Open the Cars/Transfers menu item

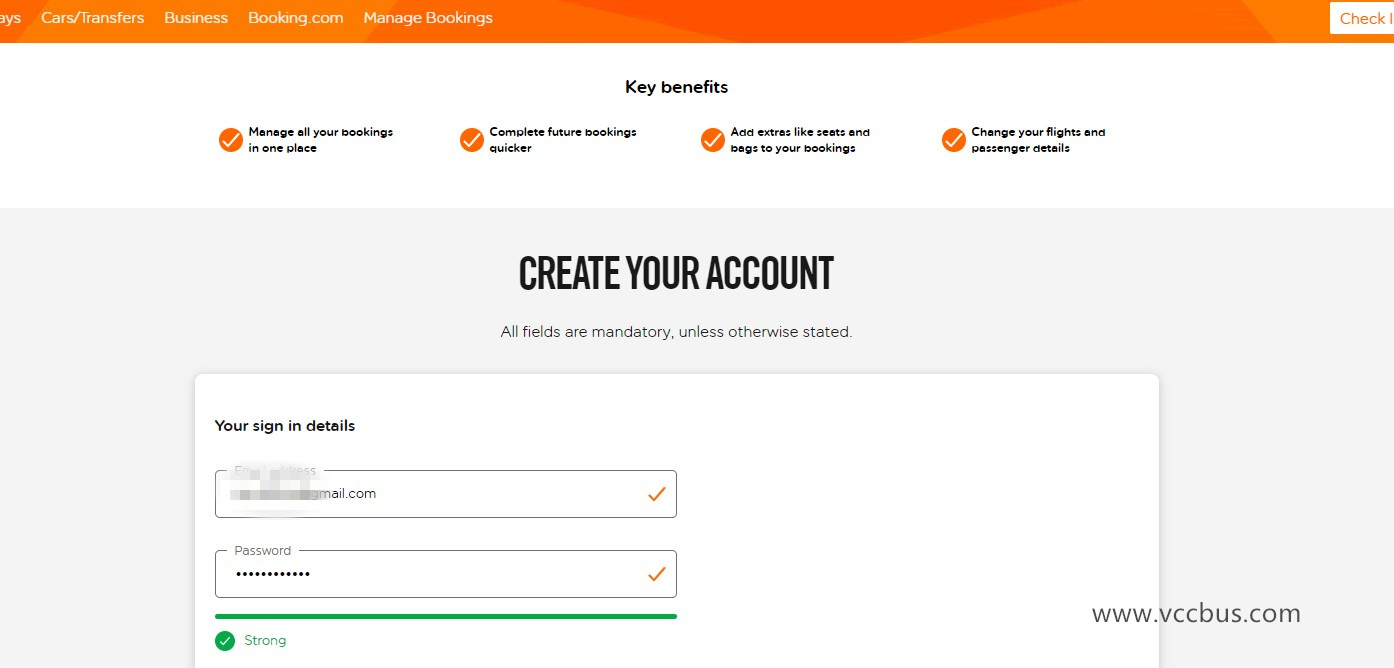tap(93, 18)
